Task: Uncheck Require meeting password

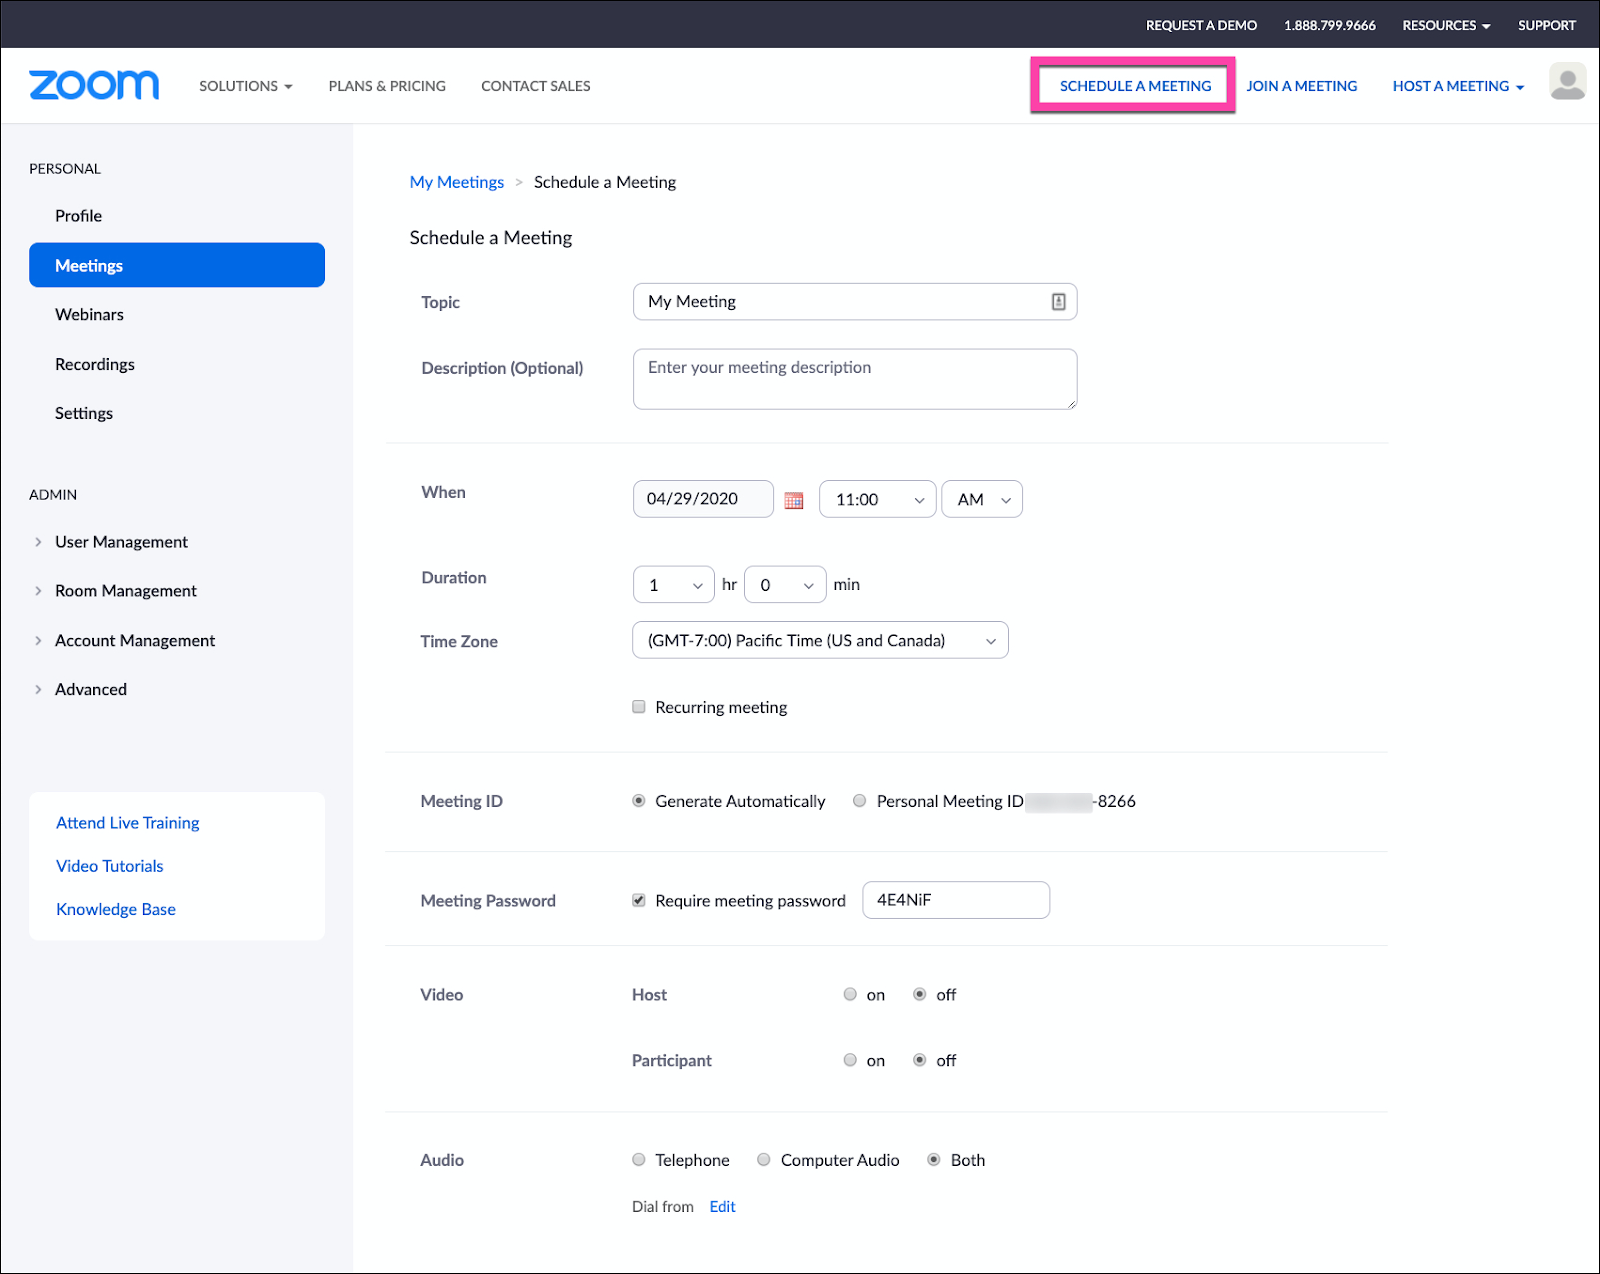Action: [639, 900]
